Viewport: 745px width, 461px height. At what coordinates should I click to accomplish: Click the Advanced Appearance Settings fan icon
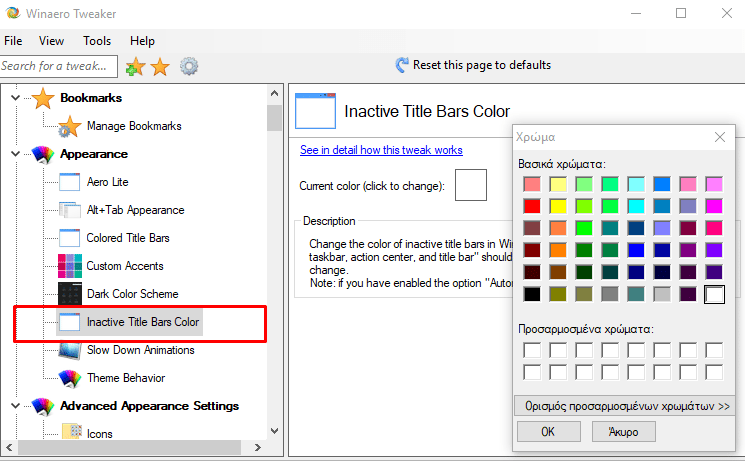[x=43, y=406]
